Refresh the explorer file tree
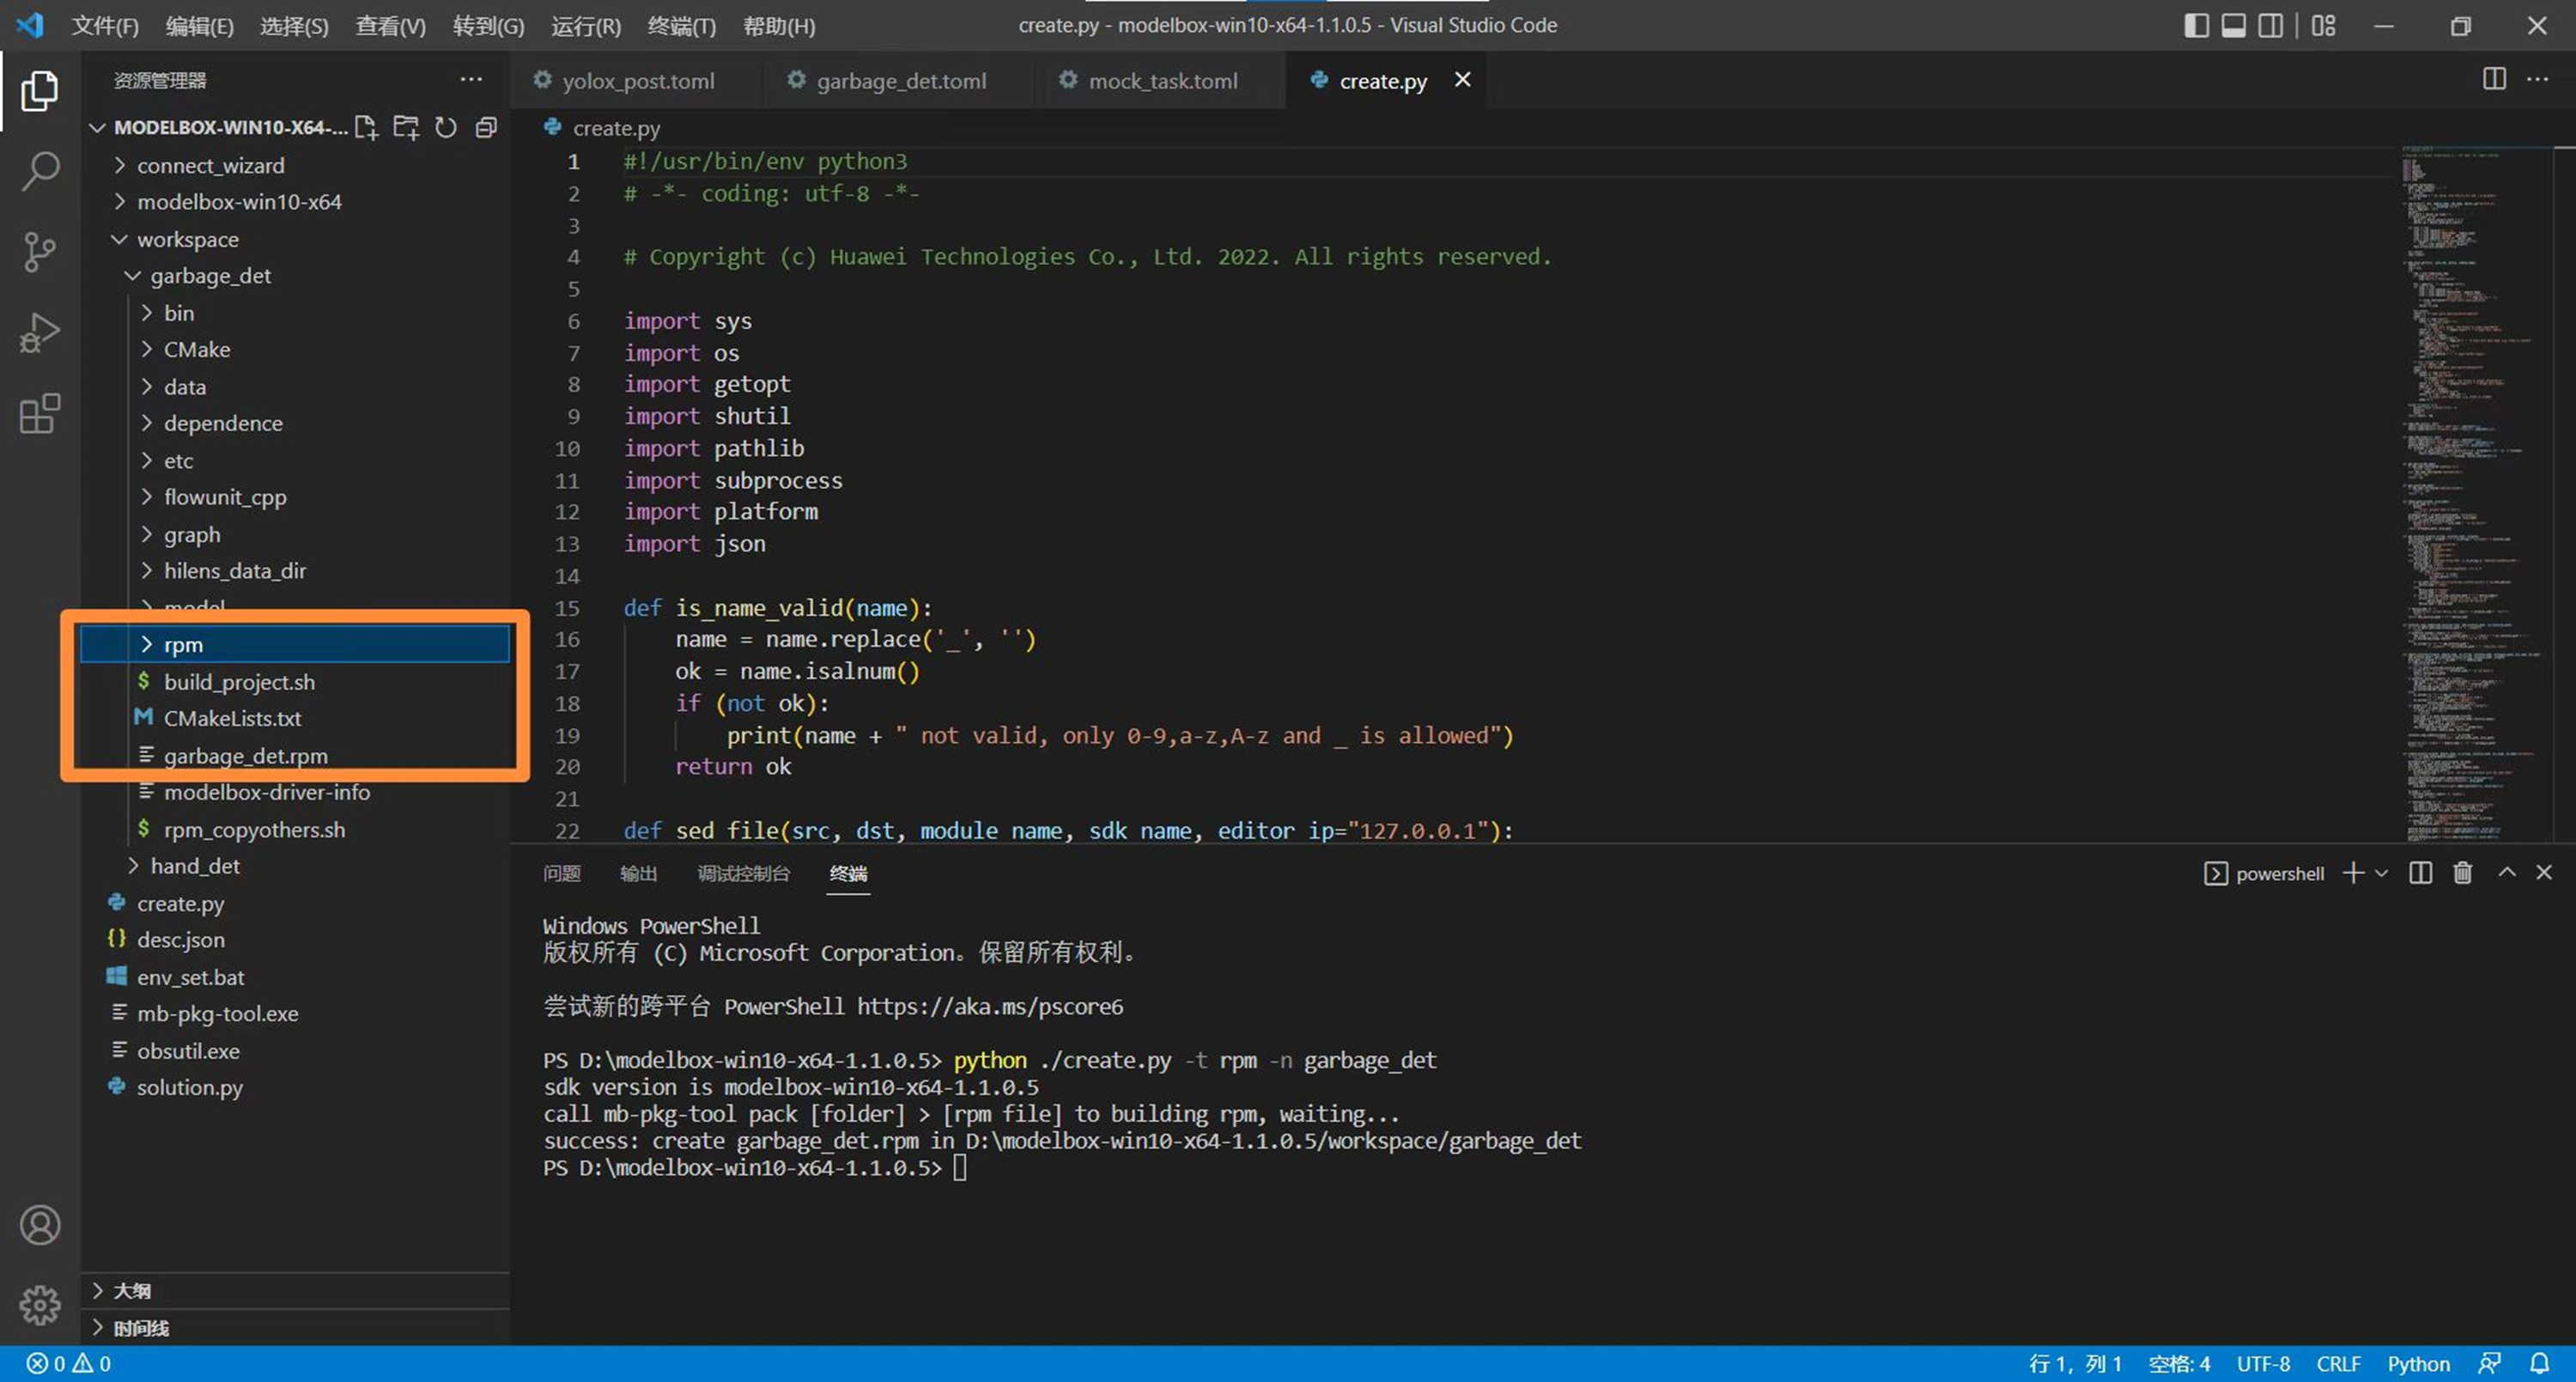Viewport: 2576px width, 1382px height. coord(446,127)
